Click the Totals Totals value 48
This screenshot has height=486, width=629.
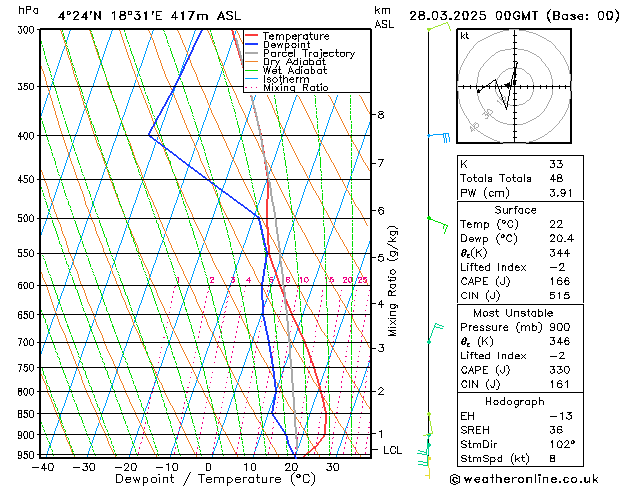[556, 178]
